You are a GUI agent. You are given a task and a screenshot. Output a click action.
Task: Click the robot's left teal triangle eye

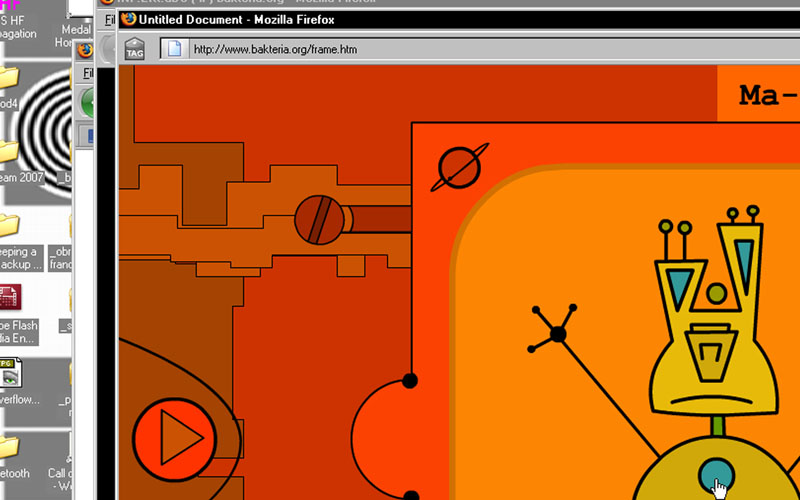click(680, 284)
